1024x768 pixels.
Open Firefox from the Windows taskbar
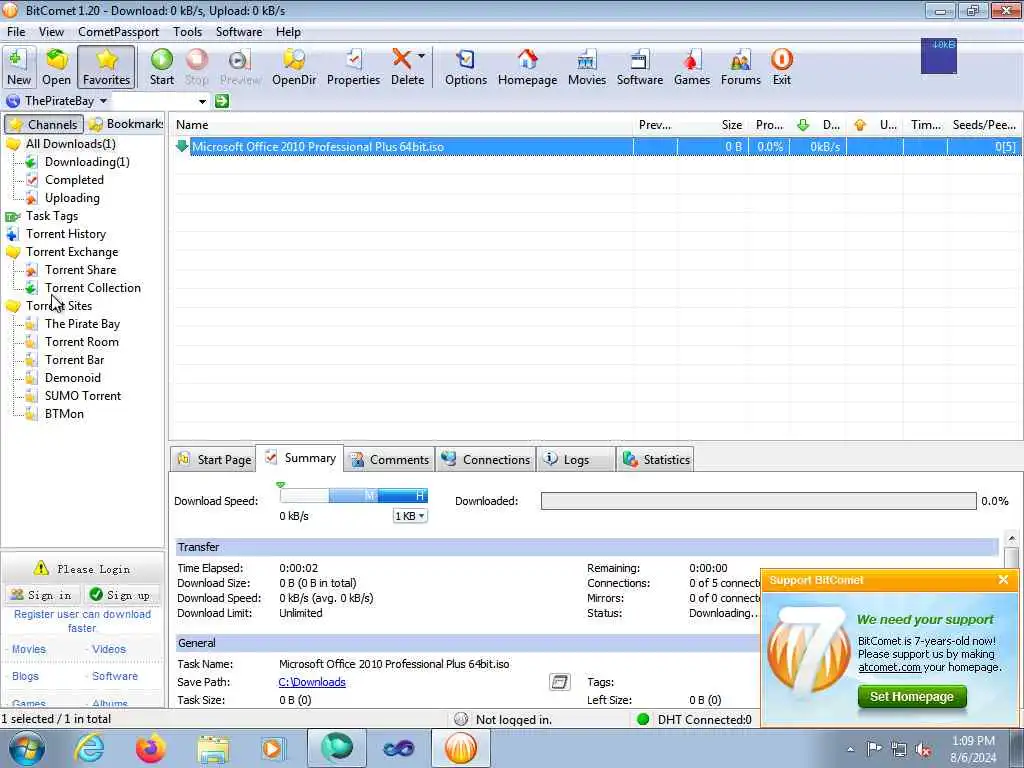[x=150, y=748]
